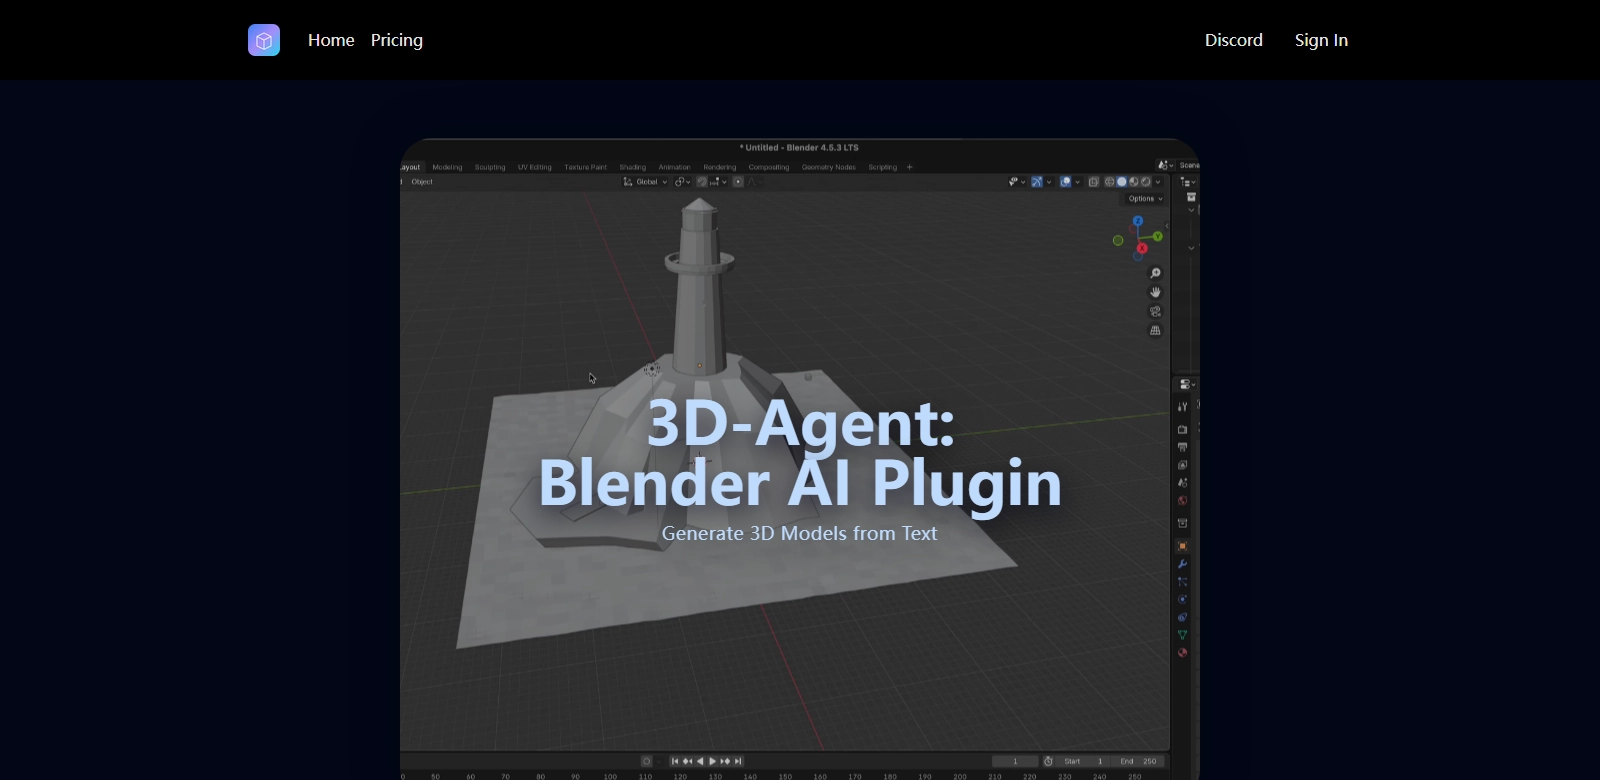Switch to the Scripting workspace tab
Screen dimensions: 1600x780
click(x=883, y=167)
